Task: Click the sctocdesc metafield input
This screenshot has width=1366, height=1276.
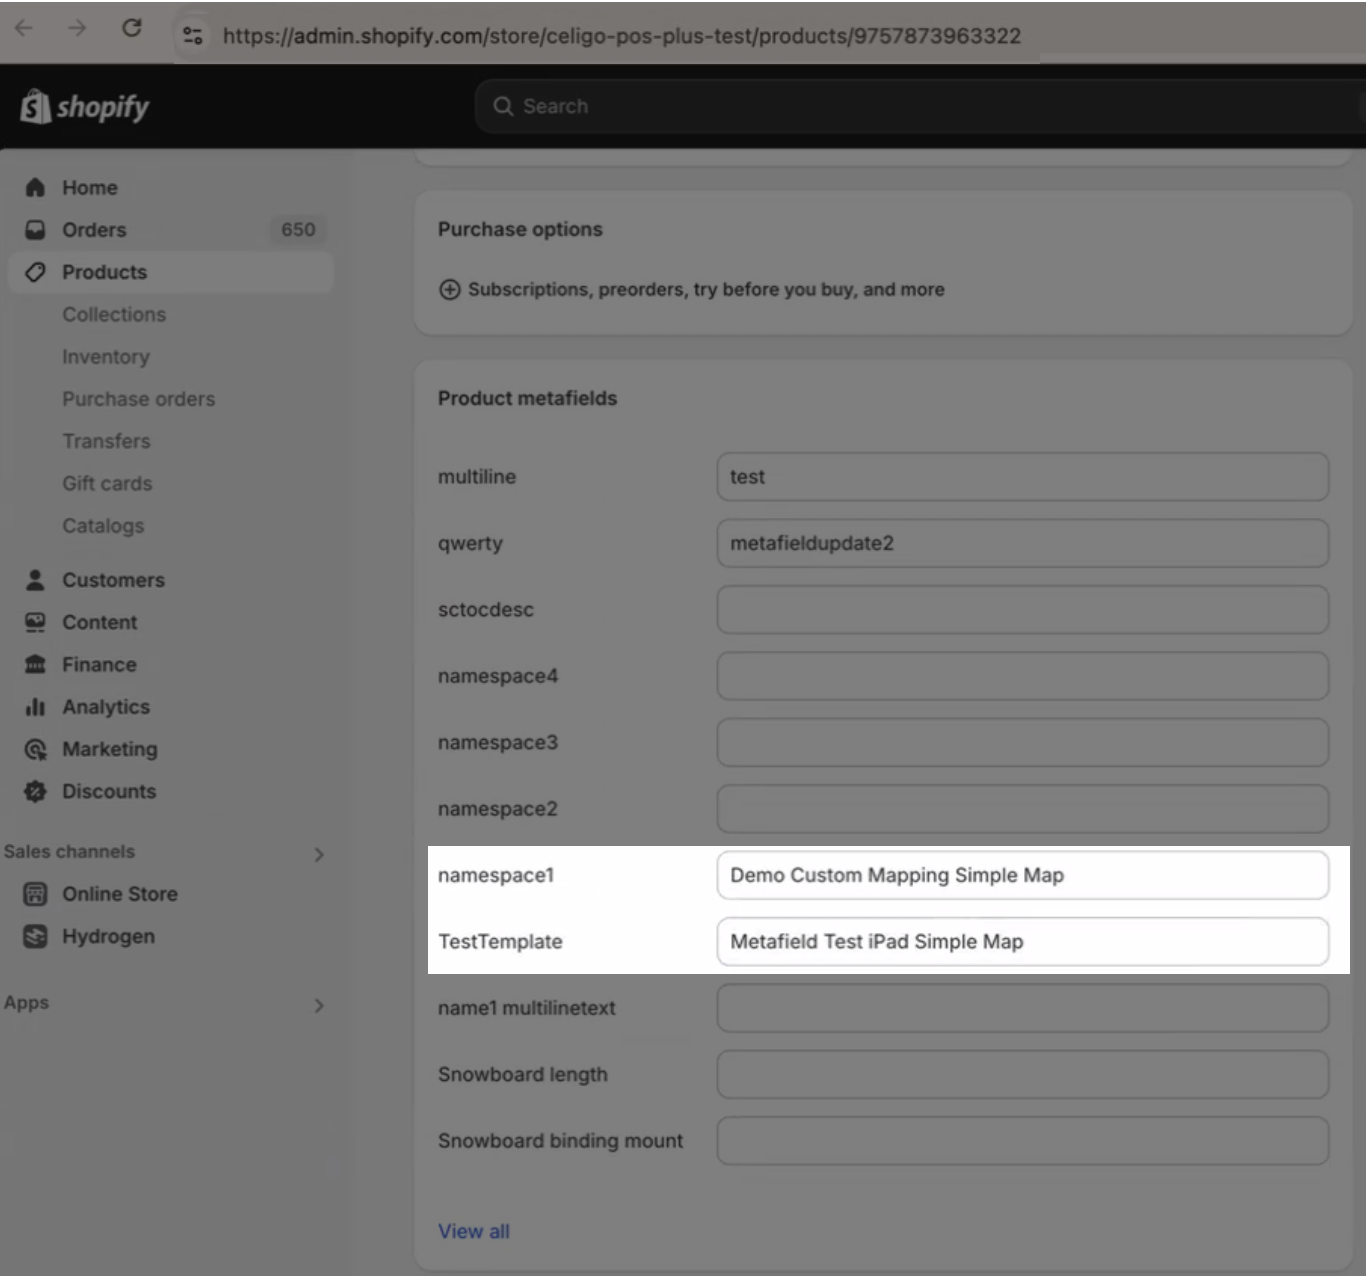Action: point(1022,609)
